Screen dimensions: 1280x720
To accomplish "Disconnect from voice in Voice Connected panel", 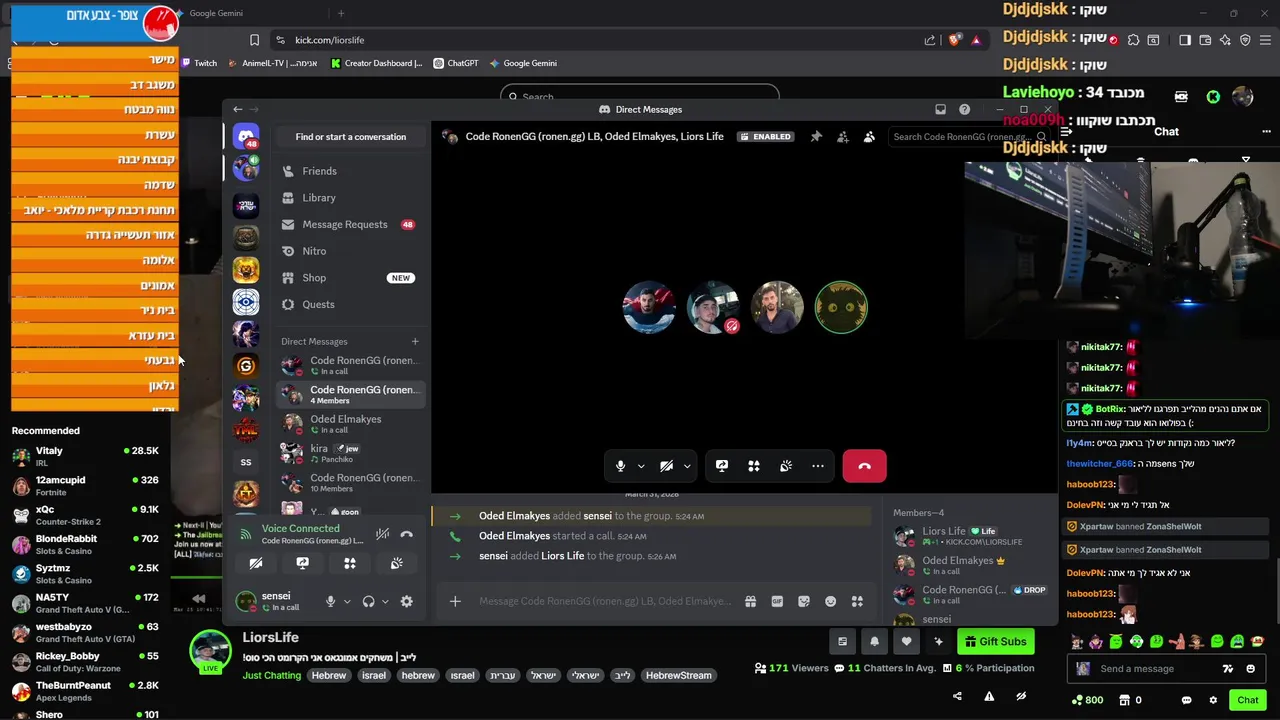I will point(406,534).
